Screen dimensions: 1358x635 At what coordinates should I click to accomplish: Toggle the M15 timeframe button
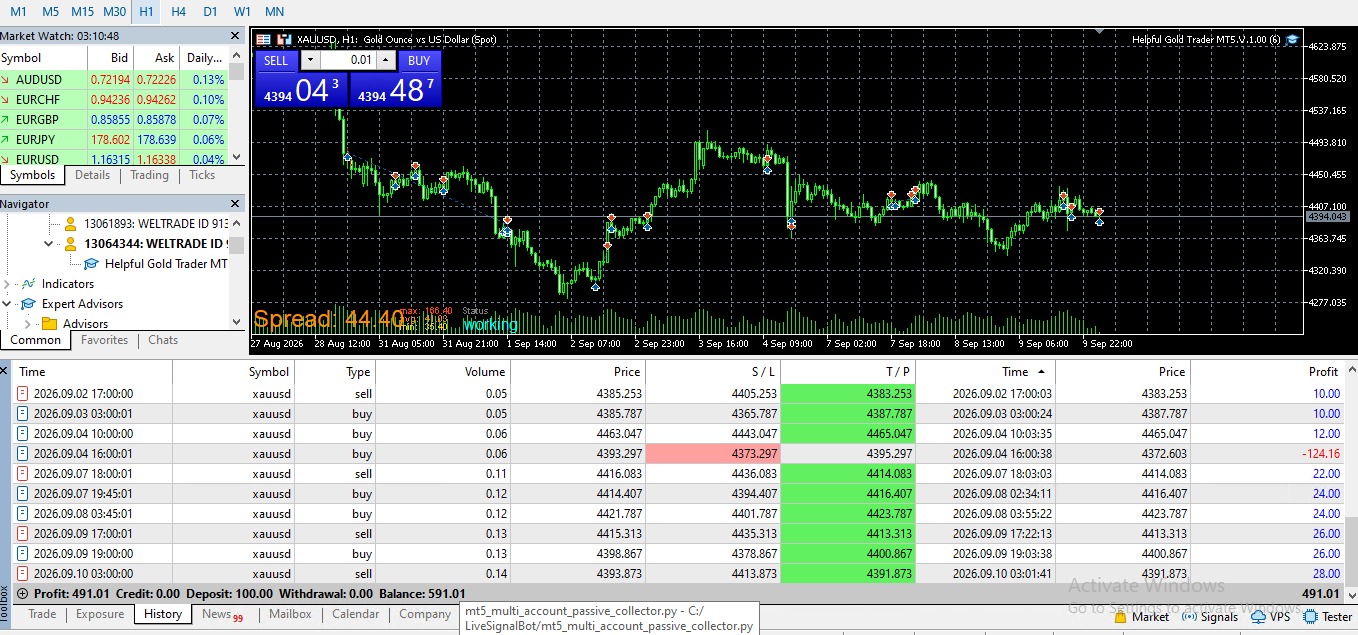tap(83, 11)
